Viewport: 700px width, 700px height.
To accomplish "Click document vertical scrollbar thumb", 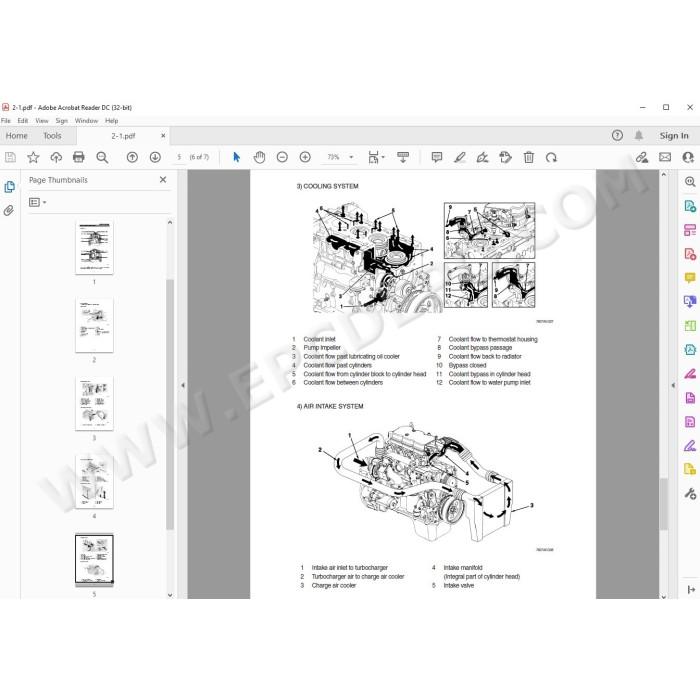I will click(663, 504).
